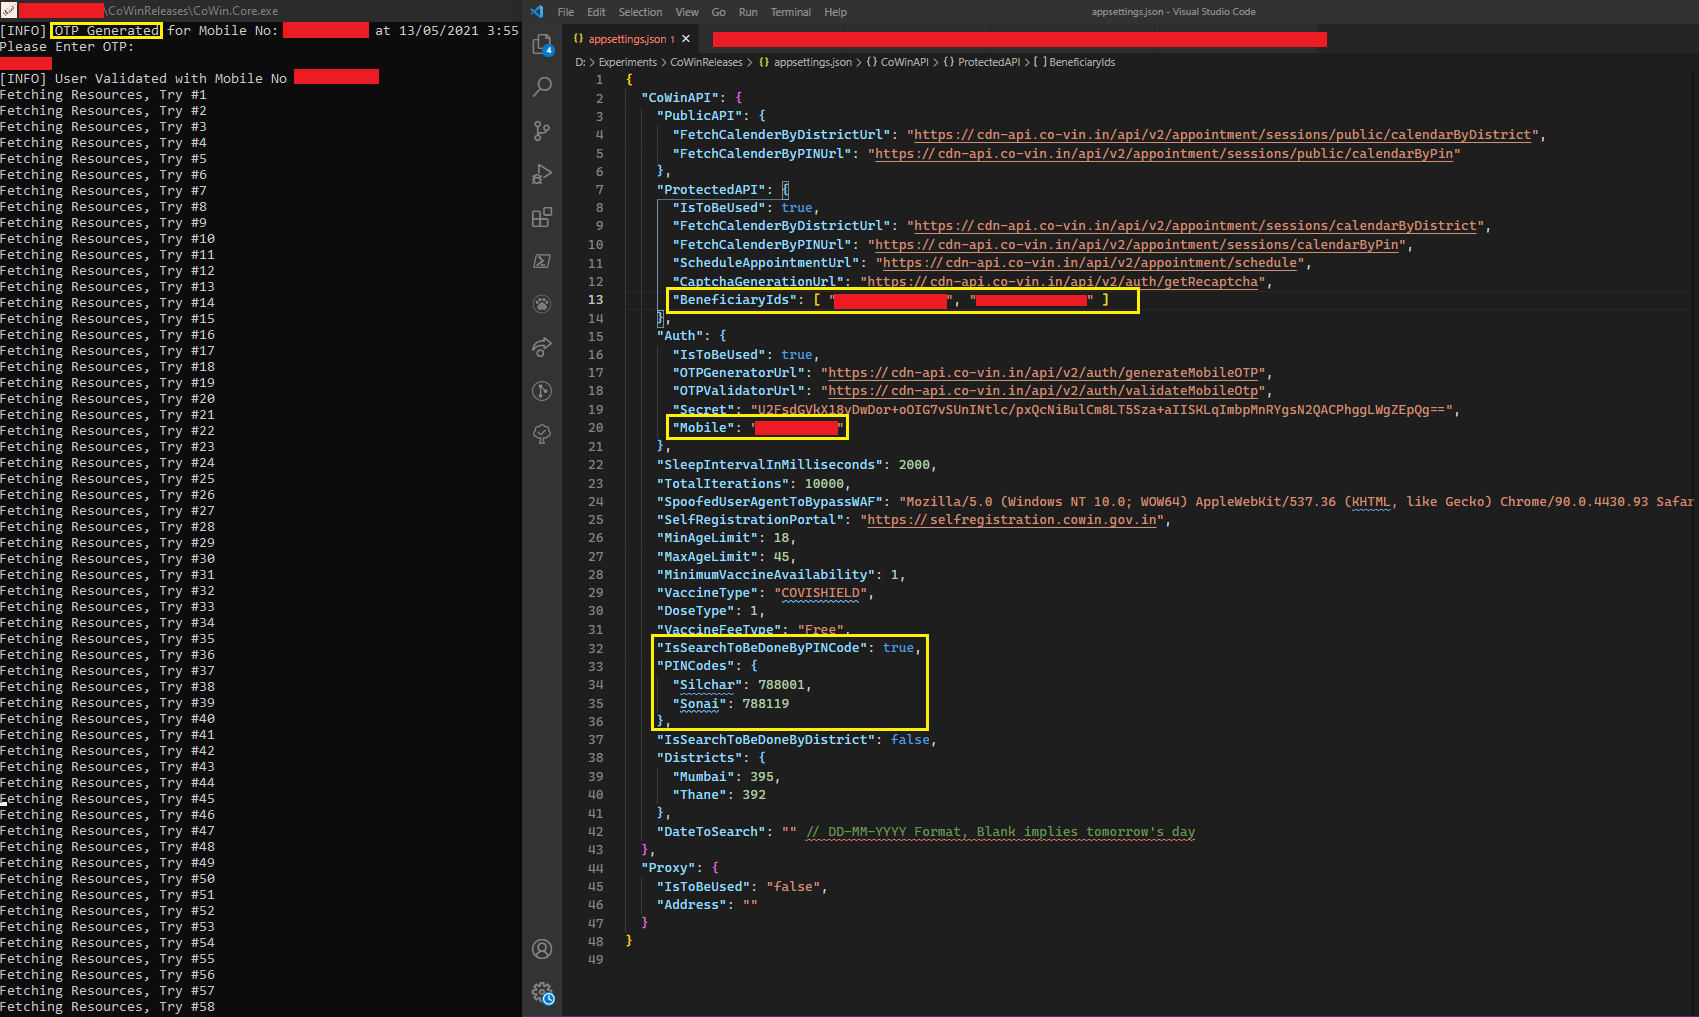Click the console window icon of CoWin.Core.exe
Screen dimensions: 1699x1017
click(x=8, y=10)
